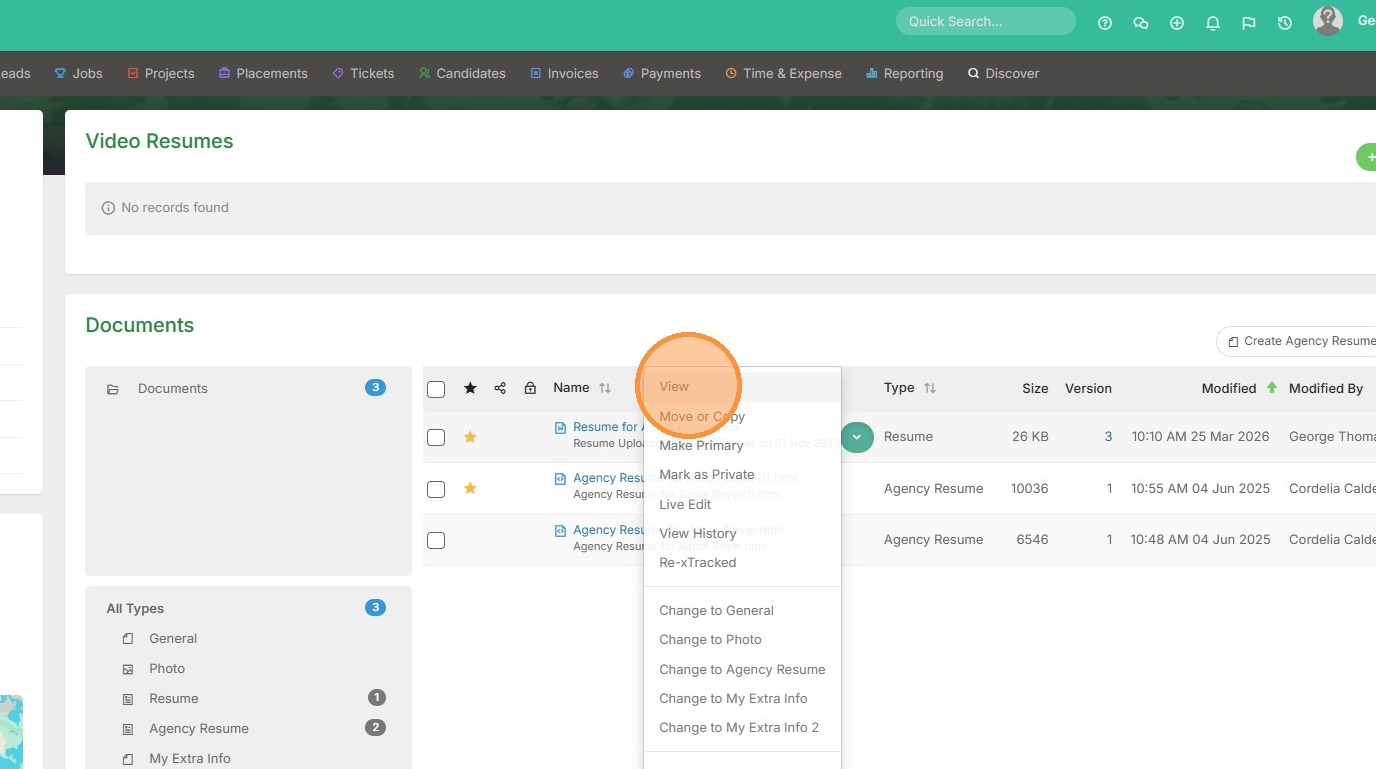Go to the Placements tab
1376x769 pixels.
[263, 73]
